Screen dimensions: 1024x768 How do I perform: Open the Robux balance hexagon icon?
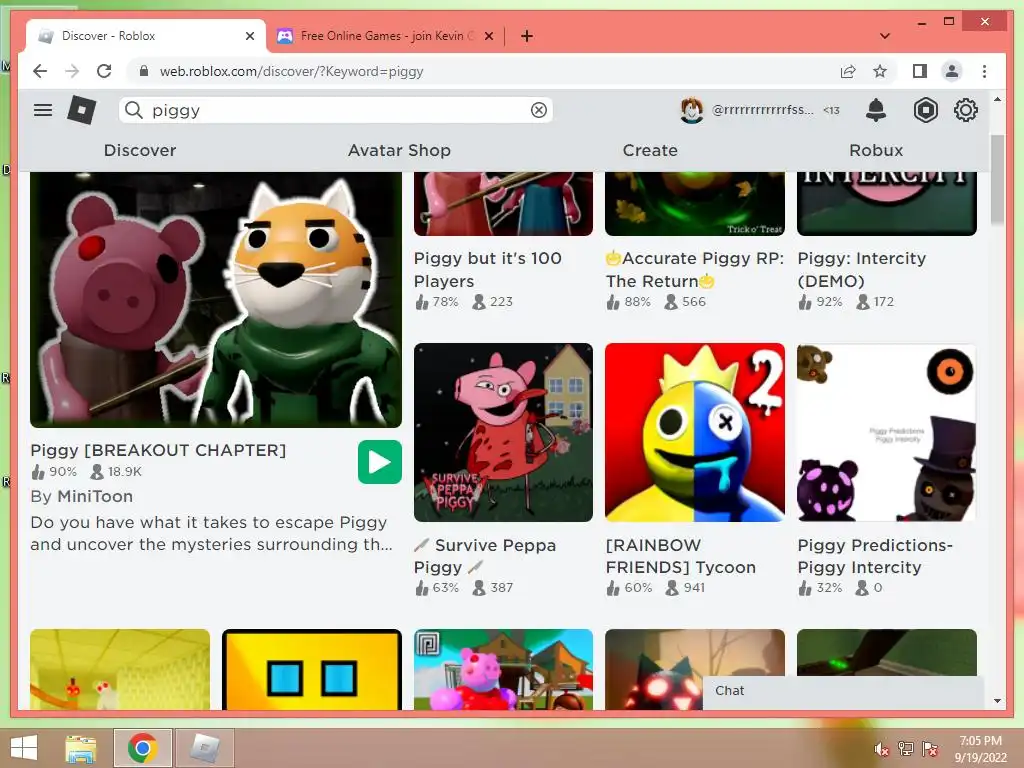925,110
